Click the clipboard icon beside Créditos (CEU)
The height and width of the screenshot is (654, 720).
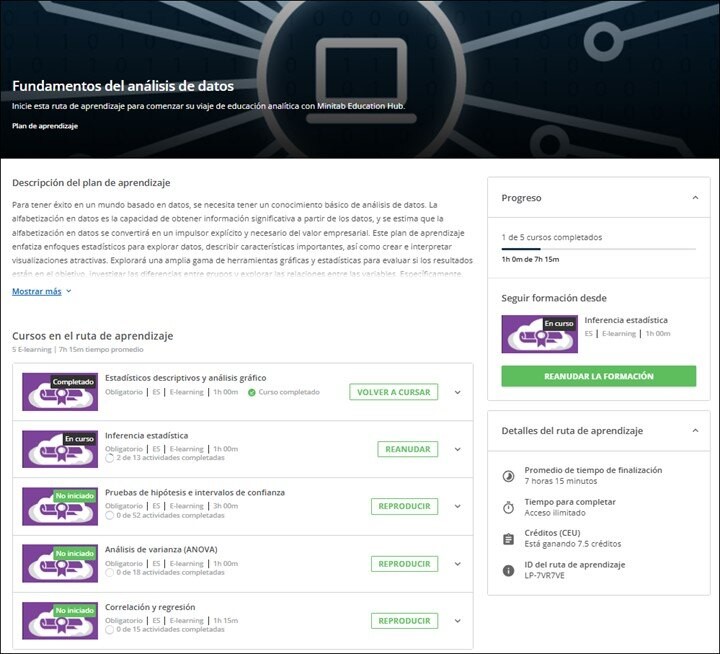coord(507,539)
